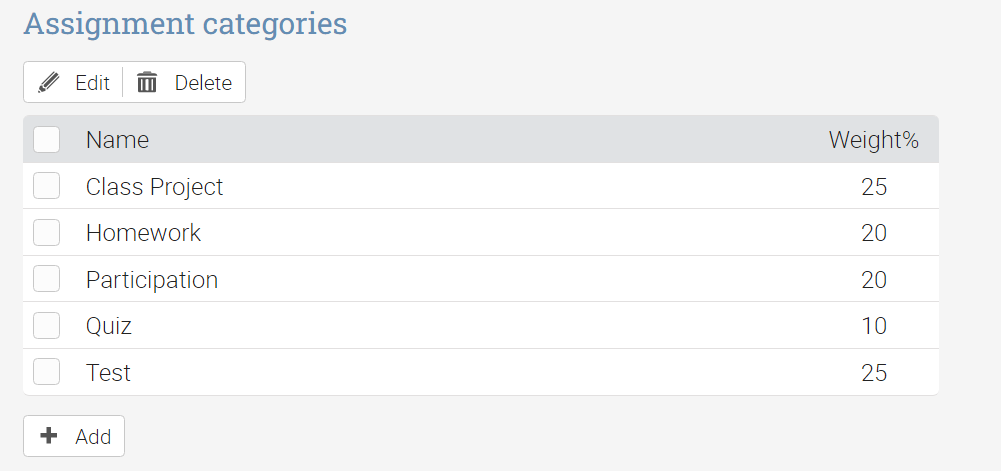Toggle the select-all checkbox in the header

[x=47, y=139]
